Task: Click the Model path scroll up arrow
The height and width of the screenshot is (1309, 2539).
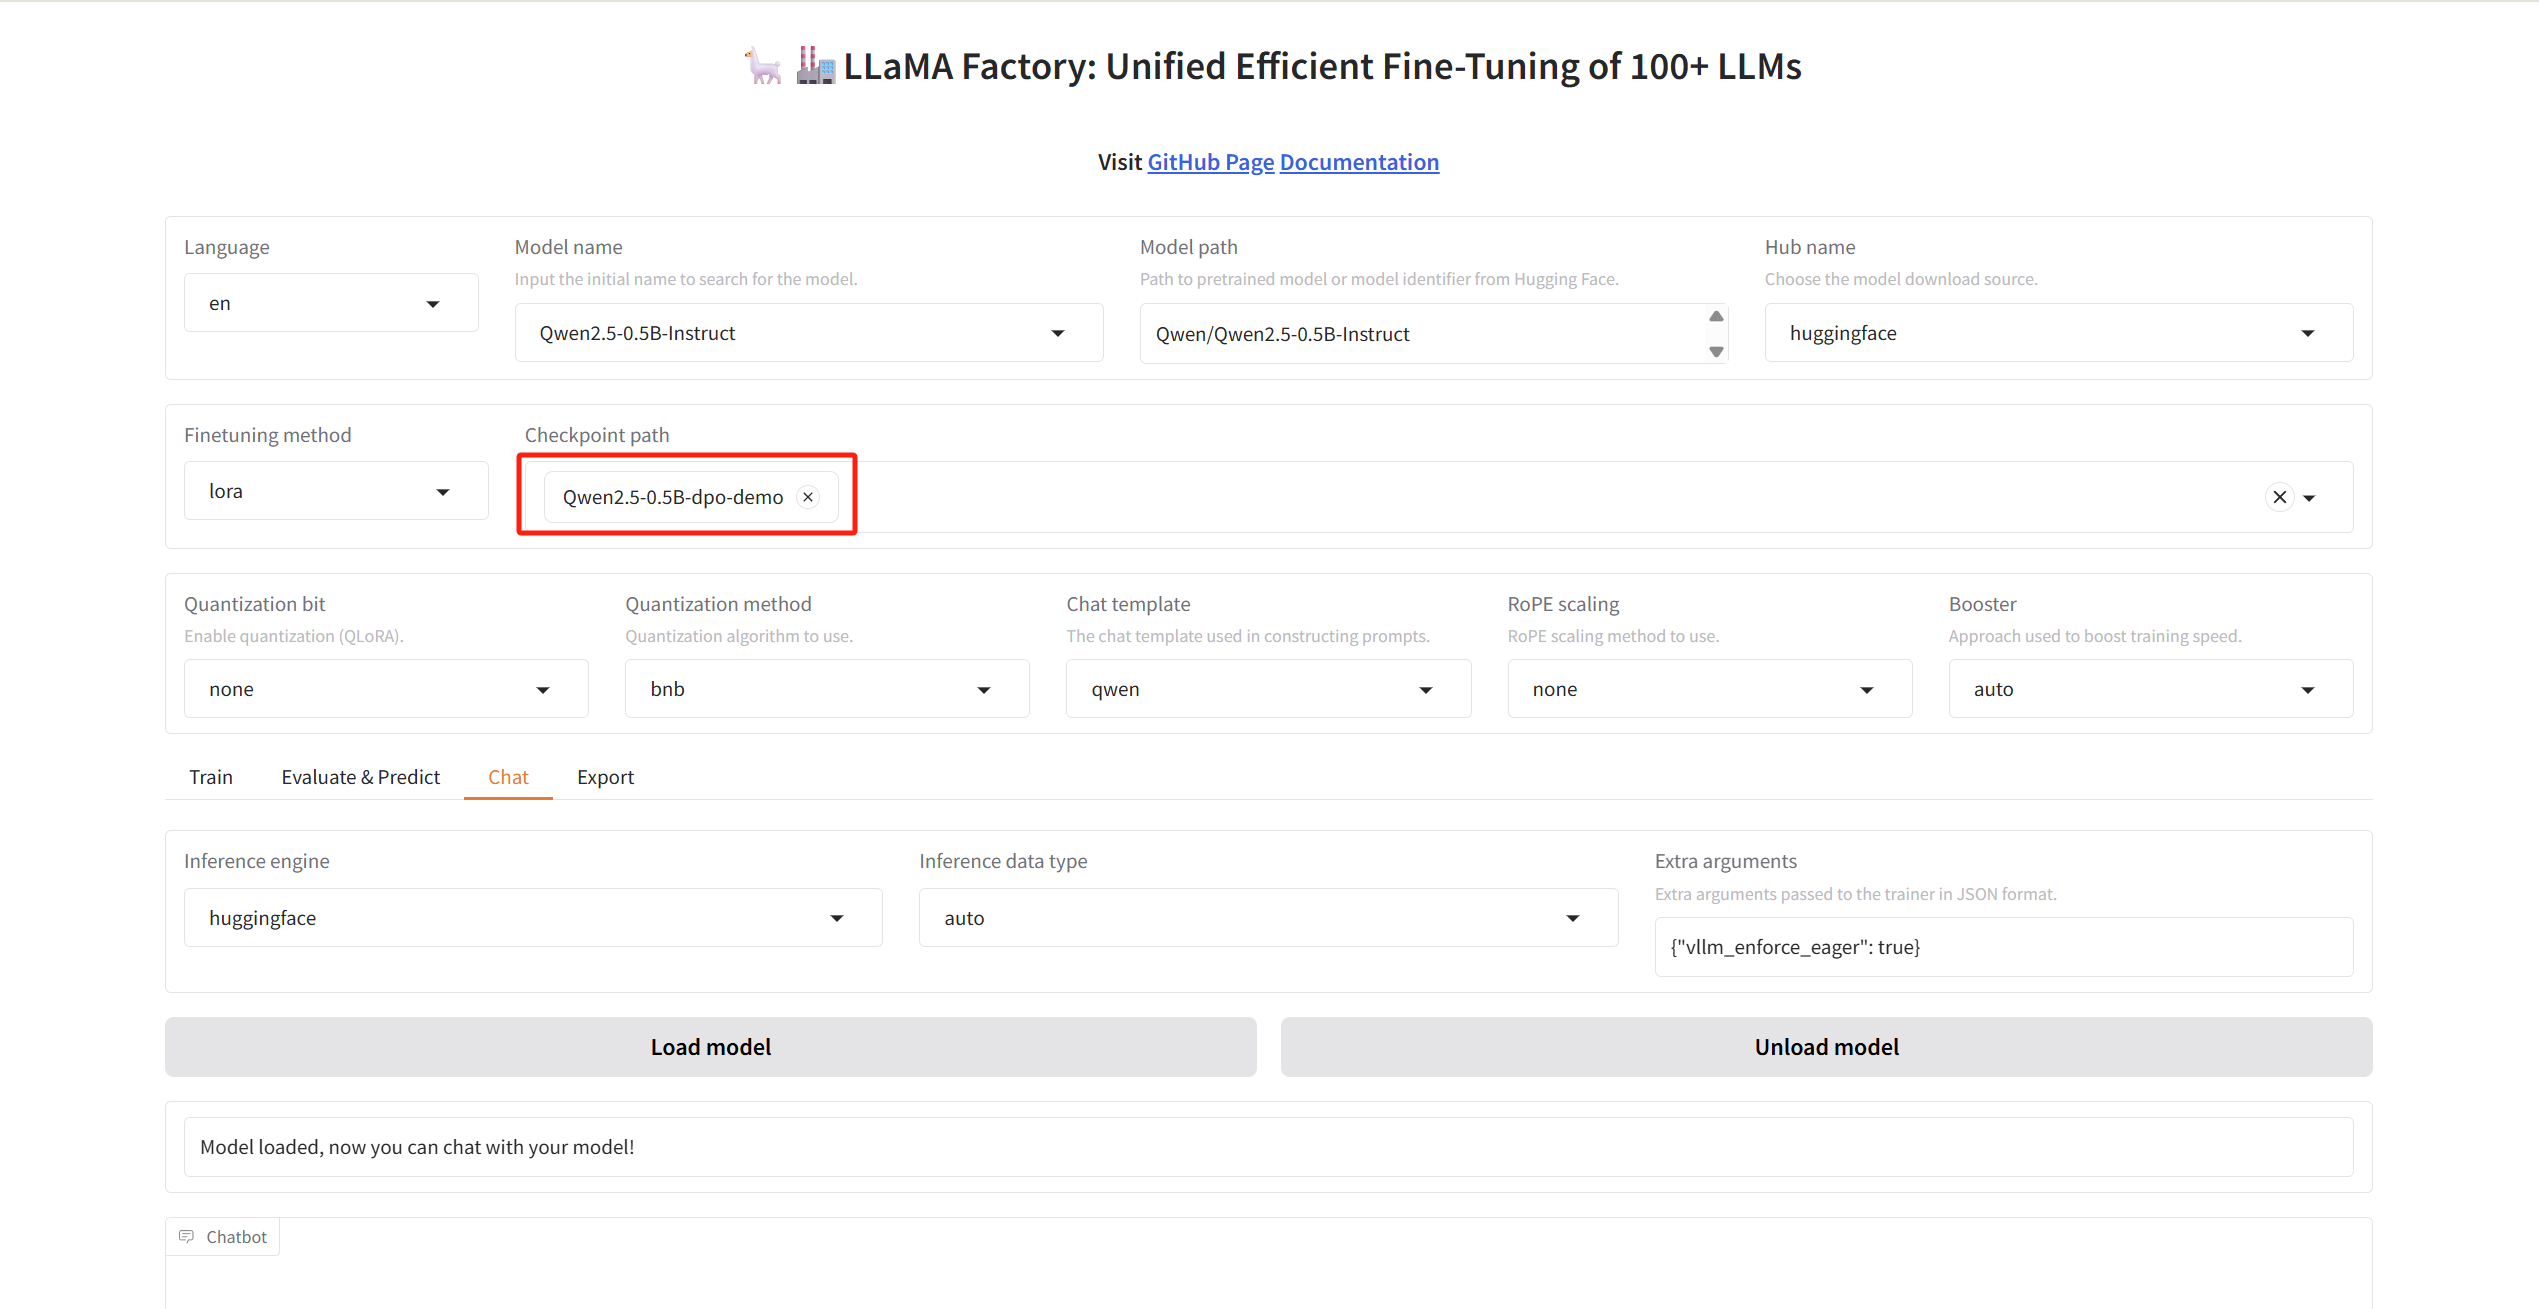Action: pyautogui.click(x=1716, y=317)
